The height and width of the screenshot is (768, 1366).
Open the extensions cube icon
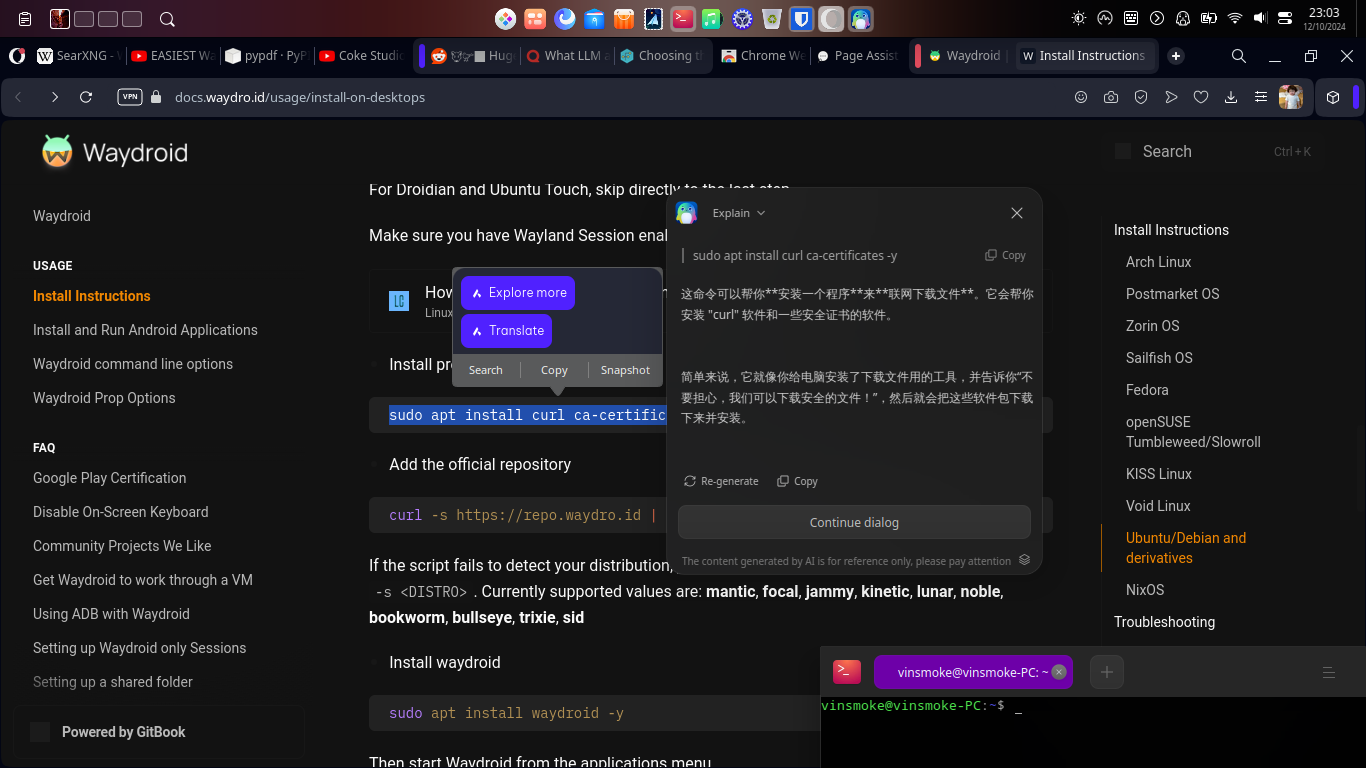click(x=1333, y=97)
